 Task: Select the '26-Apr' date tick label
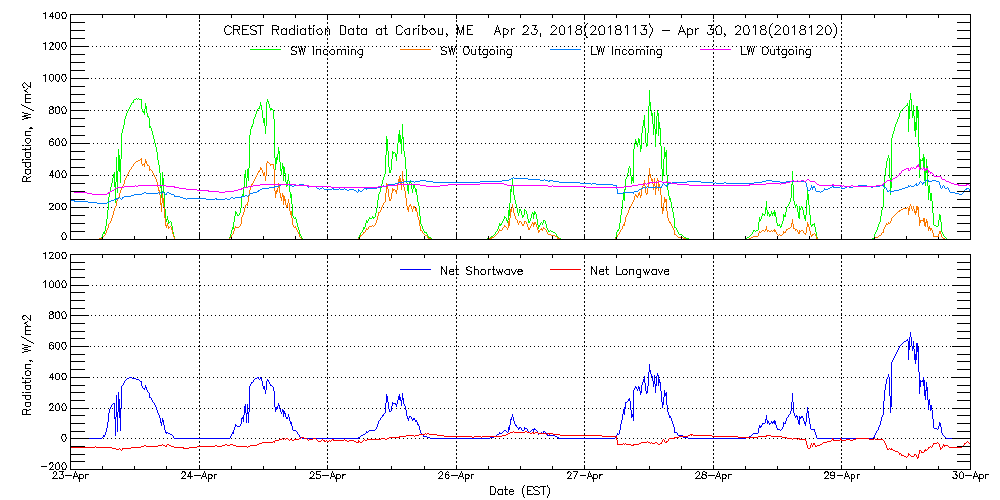[457, 477]
